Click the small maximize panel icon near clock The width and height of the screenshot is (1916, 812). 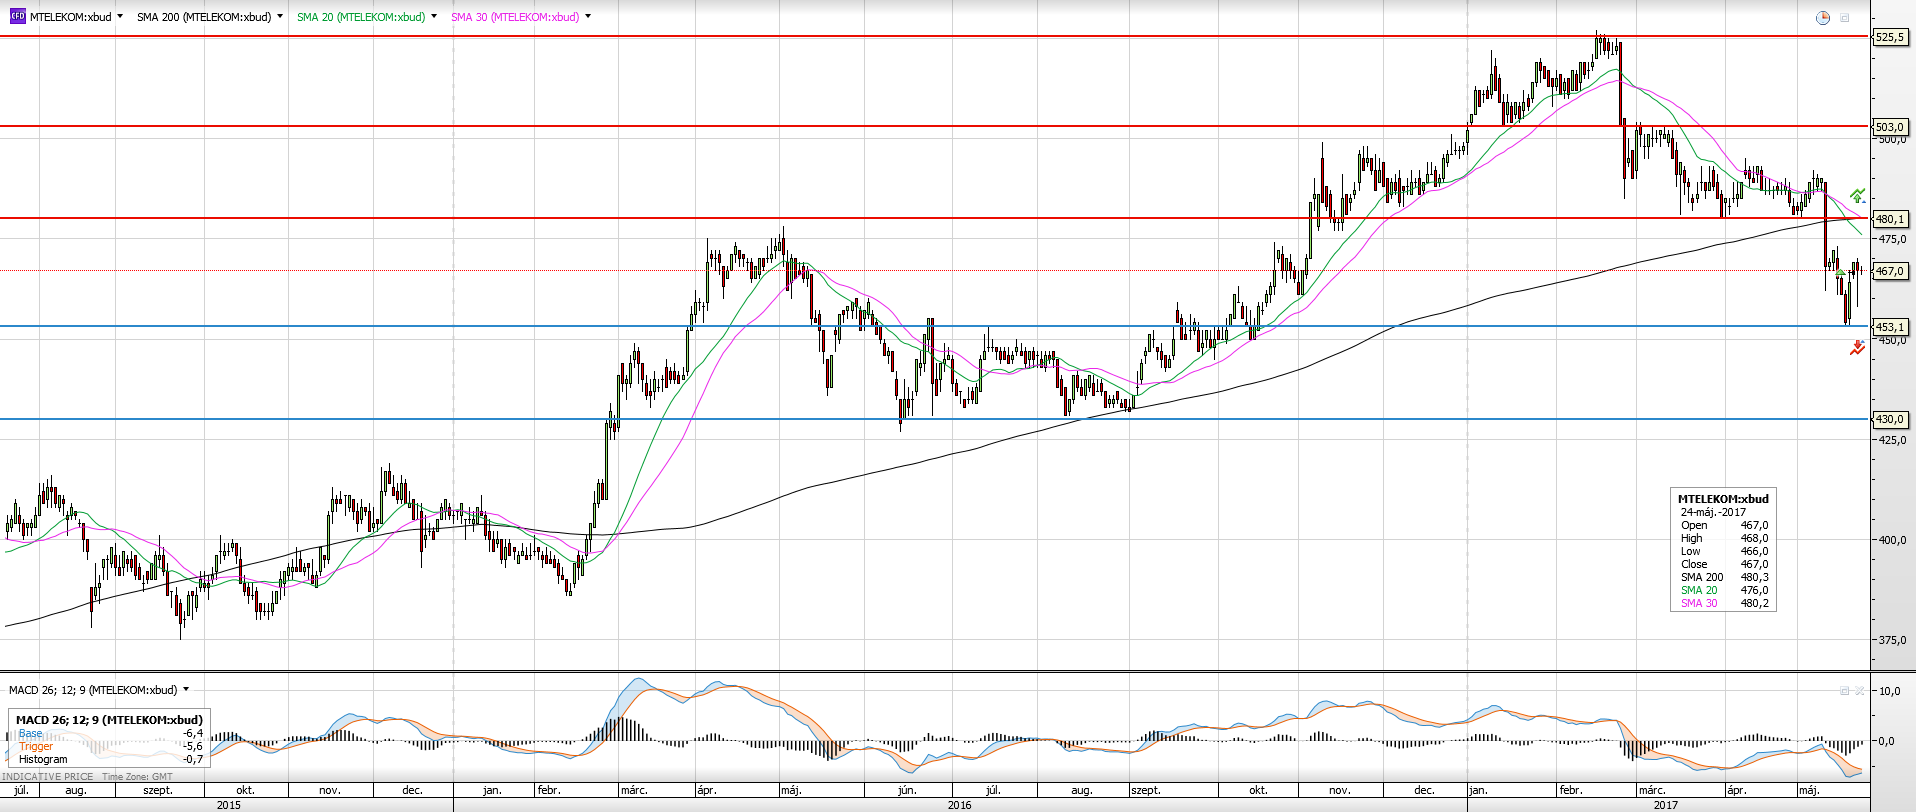(1845, 18)
